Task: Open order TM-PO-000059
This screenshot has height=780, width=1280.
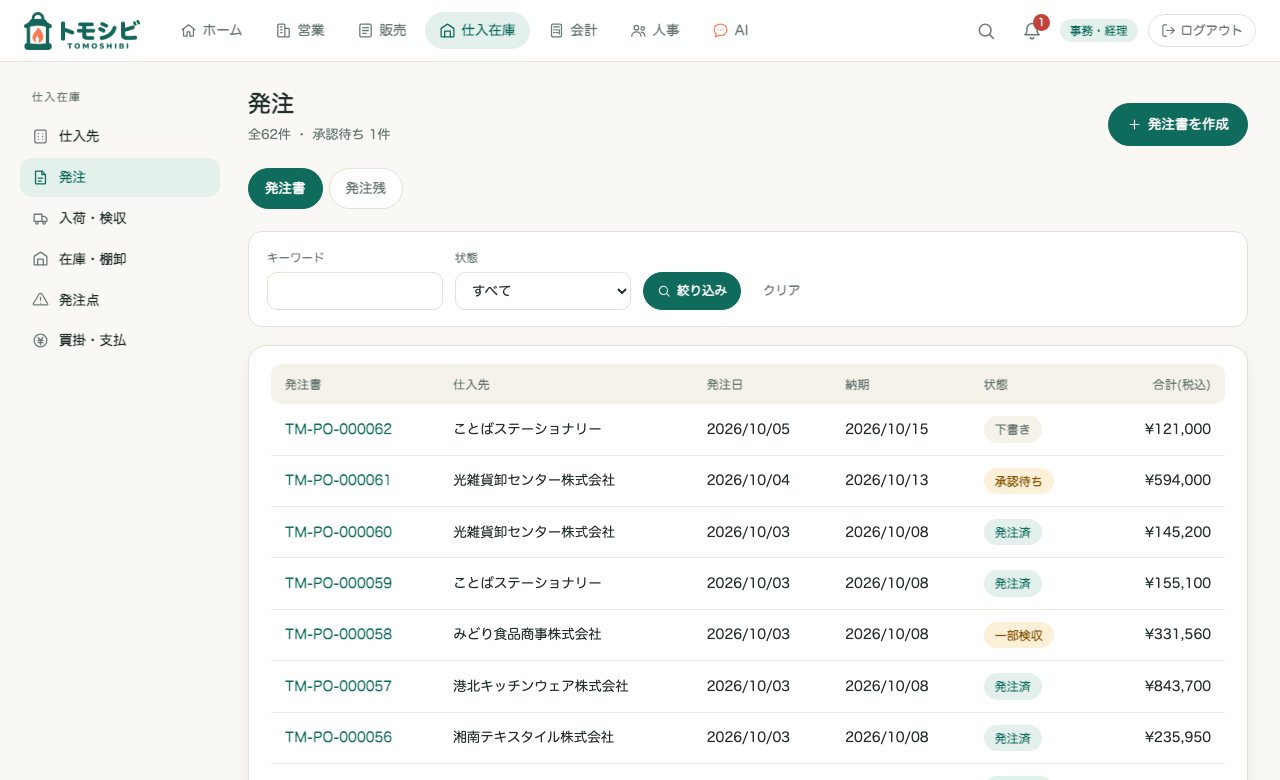Action: 338,583
